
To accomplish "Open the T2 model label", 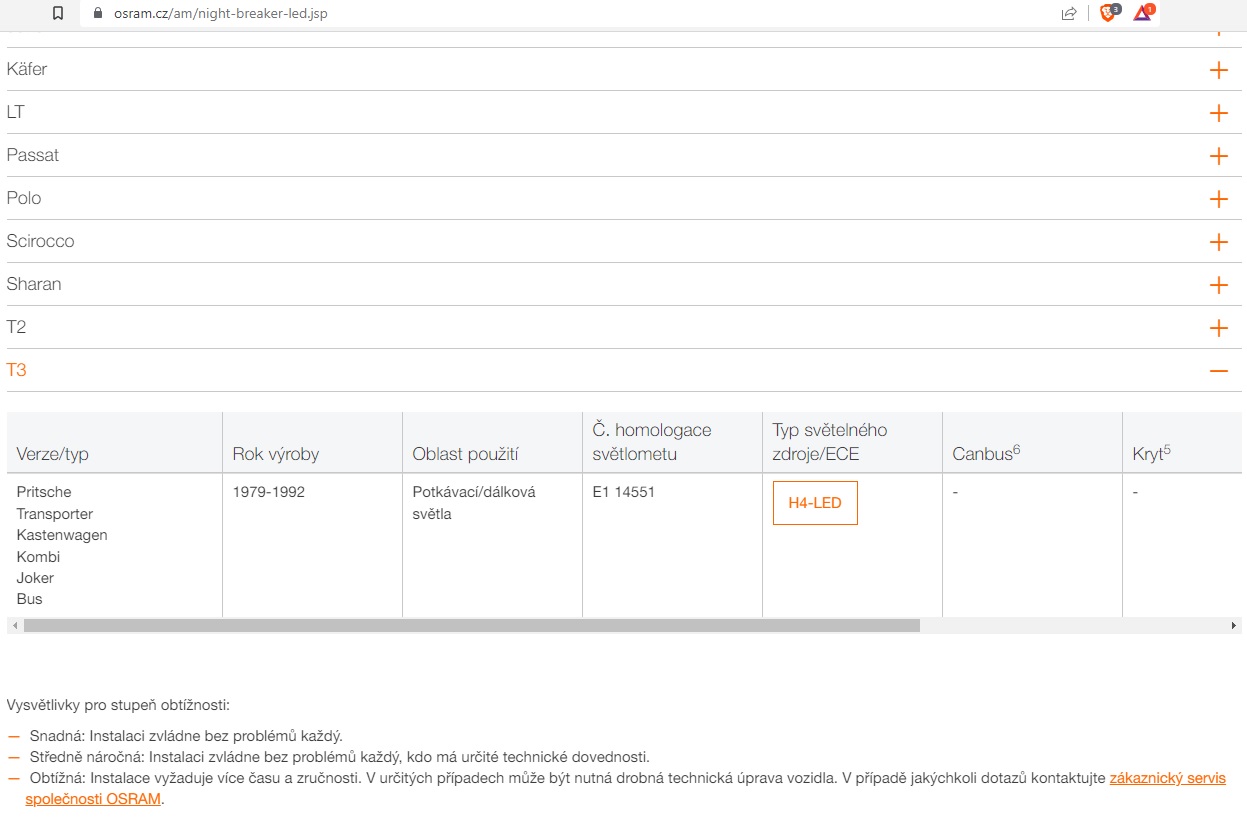I will [16, 327].
